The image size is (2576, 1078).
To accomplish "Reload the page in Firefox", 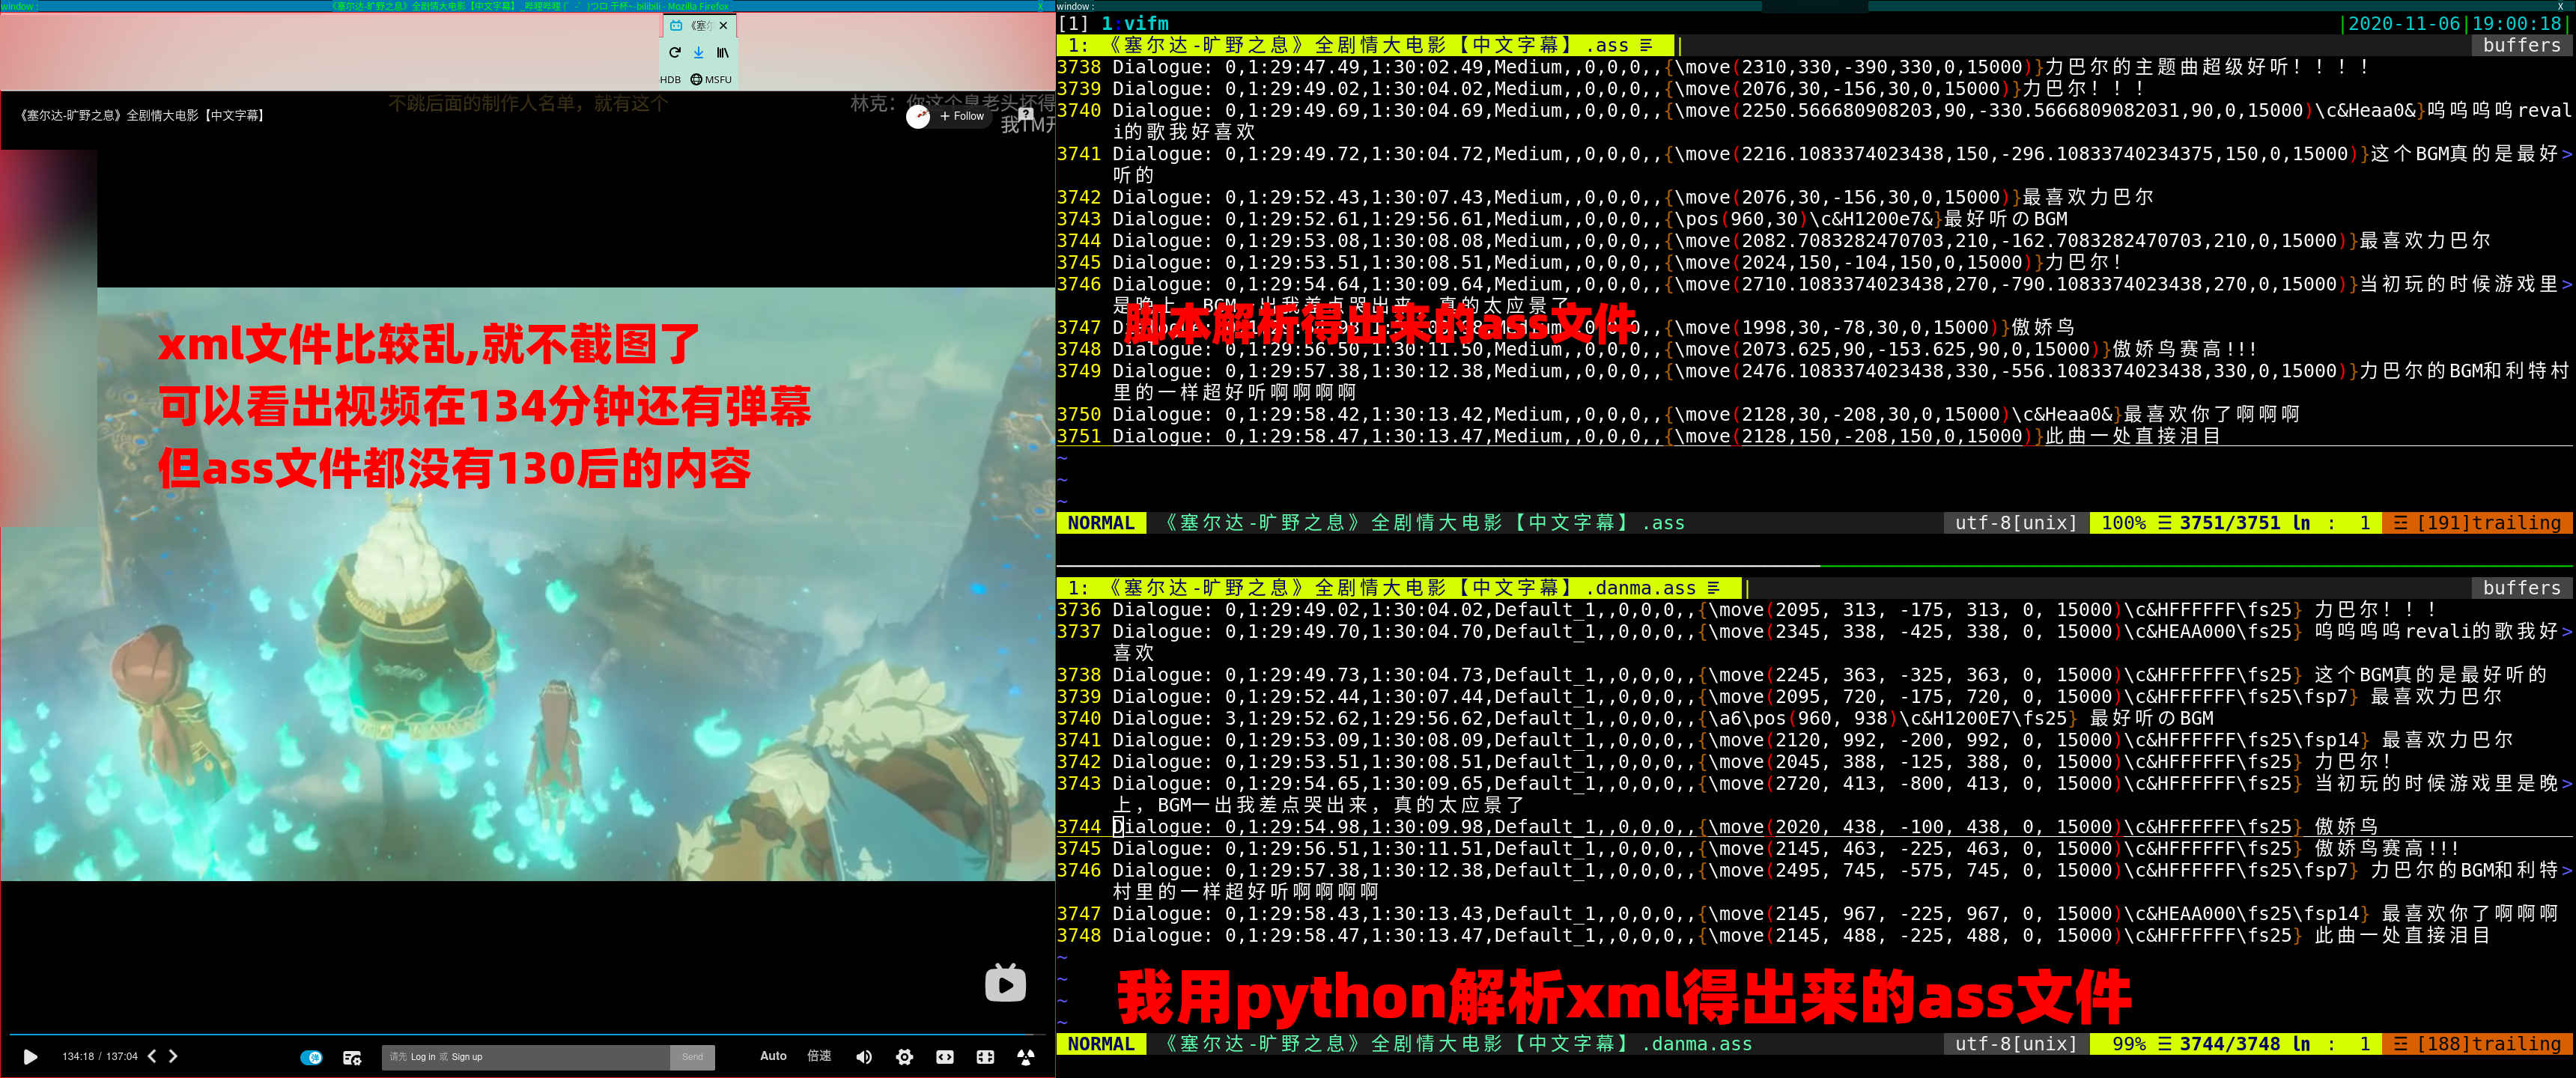I will [x=674, y=53].
